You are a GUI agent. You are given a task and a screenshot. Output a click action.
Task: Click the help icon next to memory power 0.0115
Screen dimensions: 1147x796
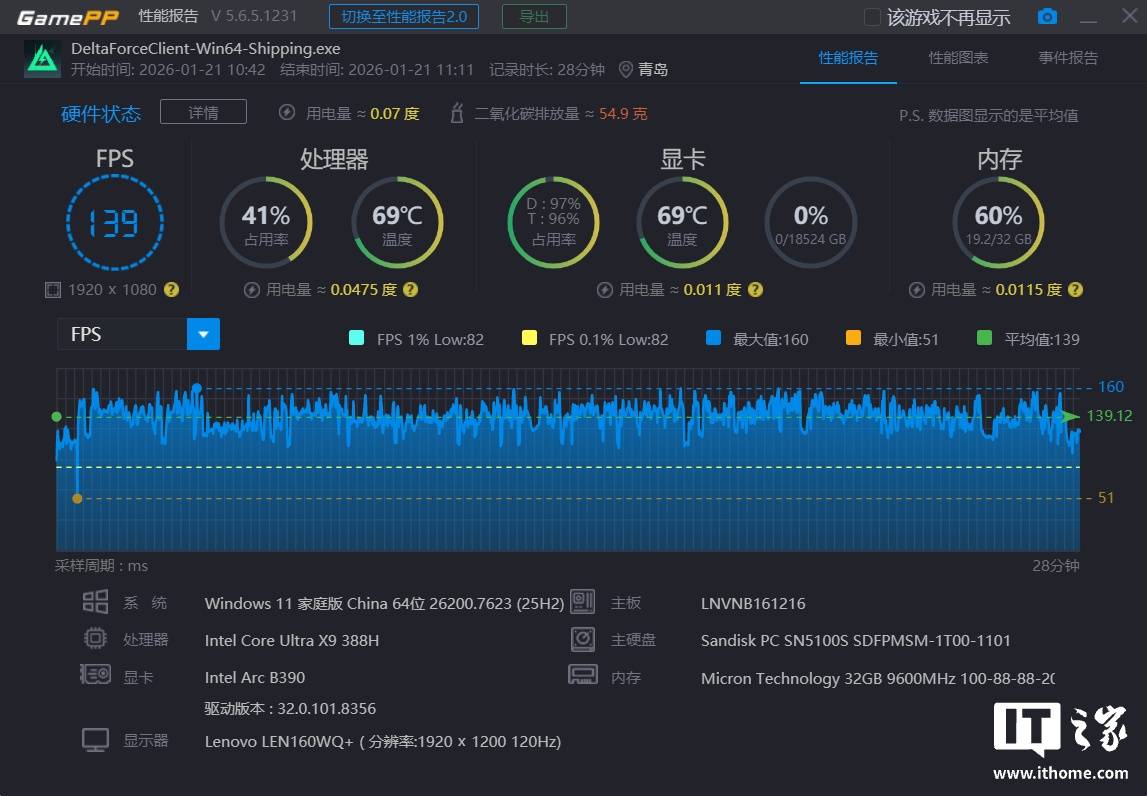tap(1075, 290)
